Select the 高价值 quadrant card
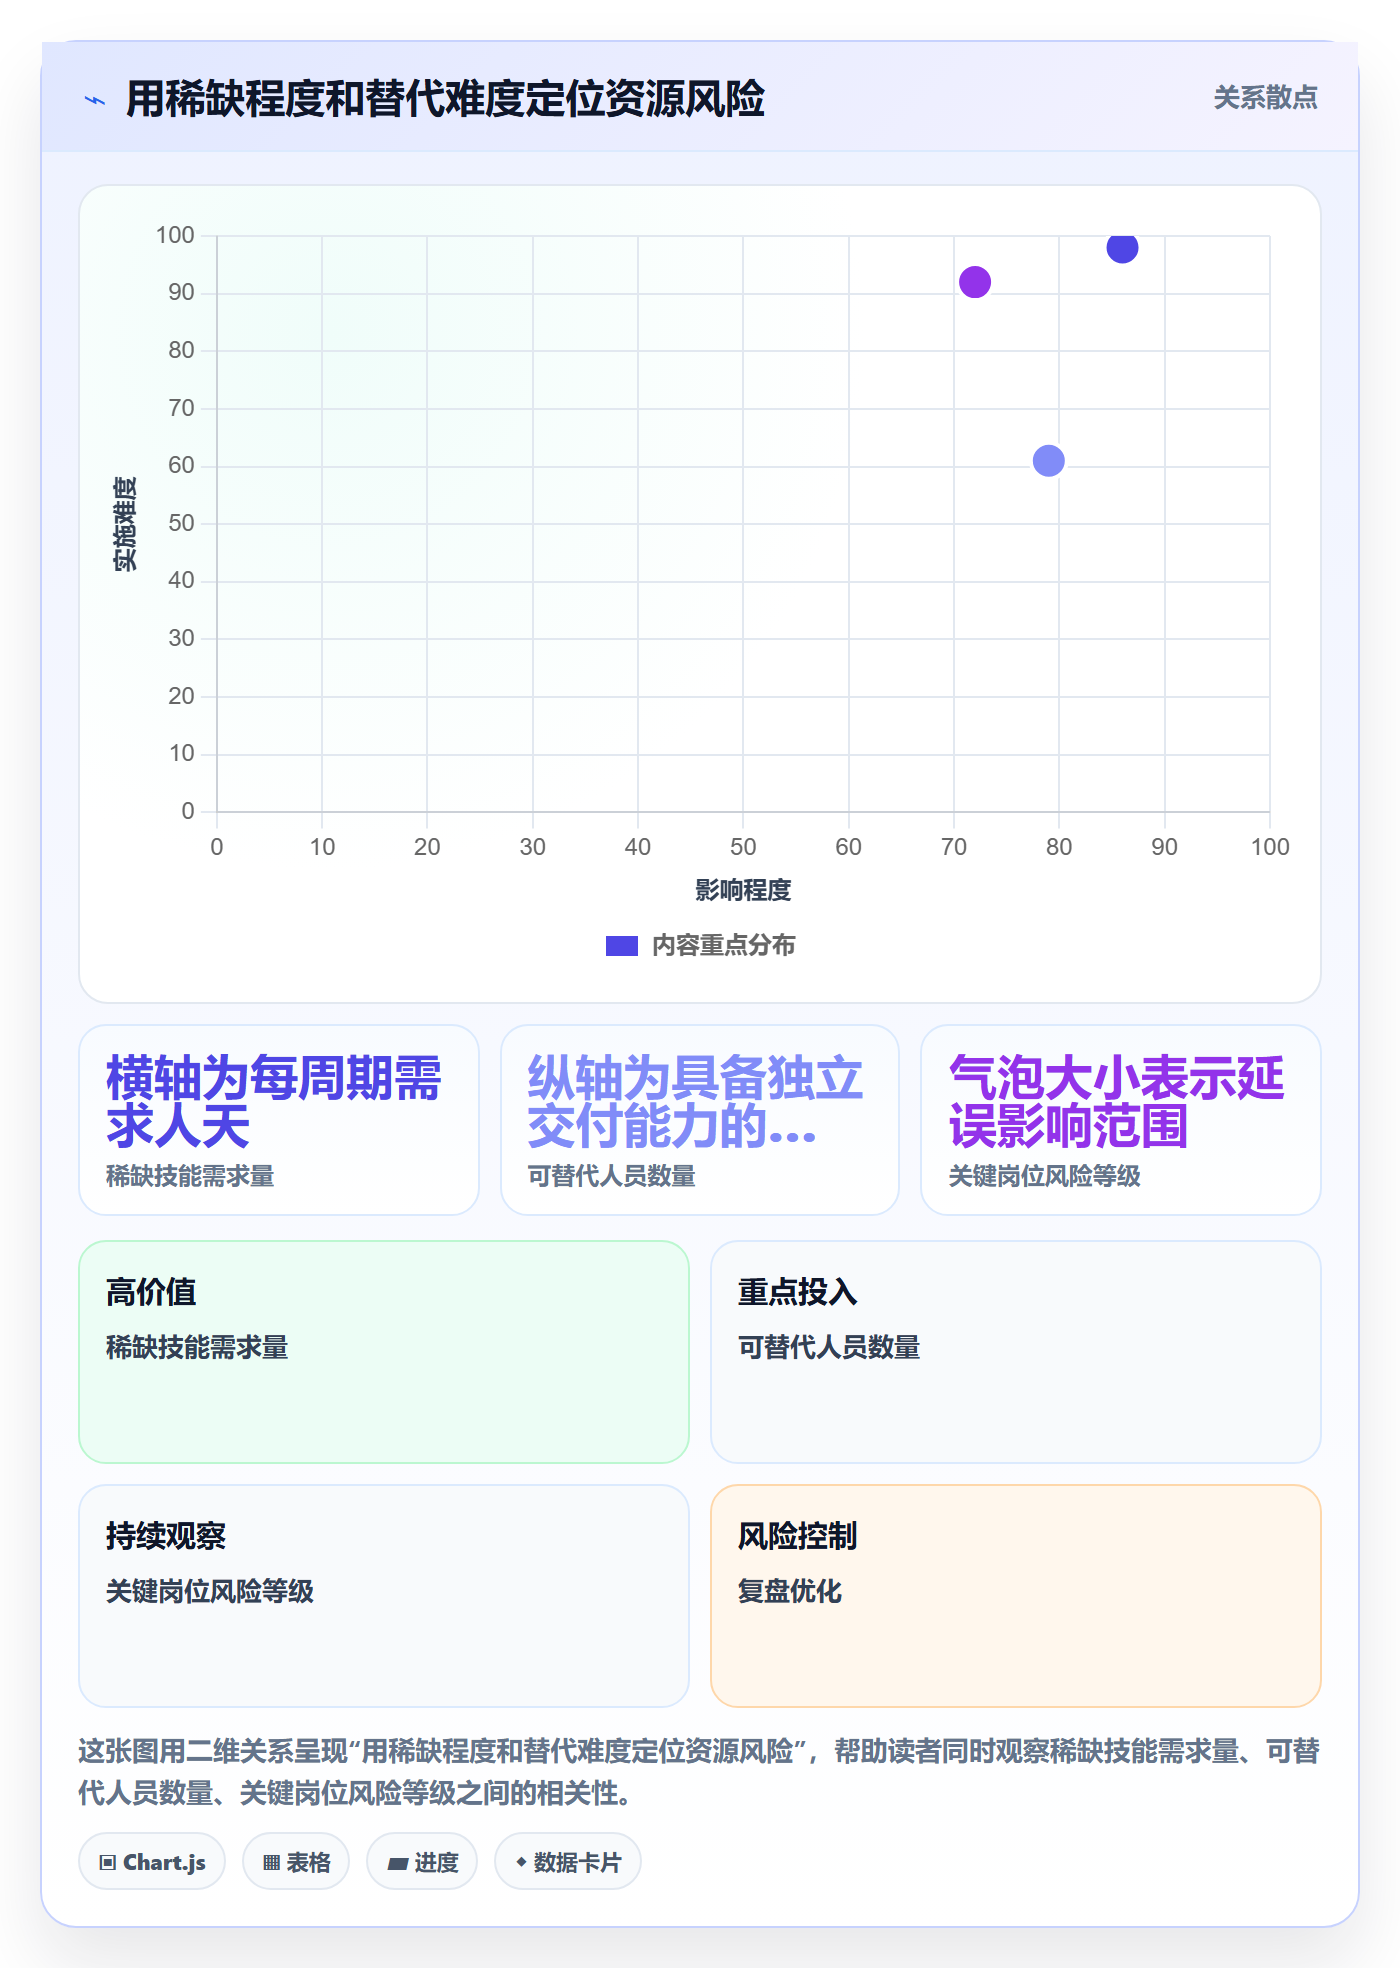 point(384,1352)
